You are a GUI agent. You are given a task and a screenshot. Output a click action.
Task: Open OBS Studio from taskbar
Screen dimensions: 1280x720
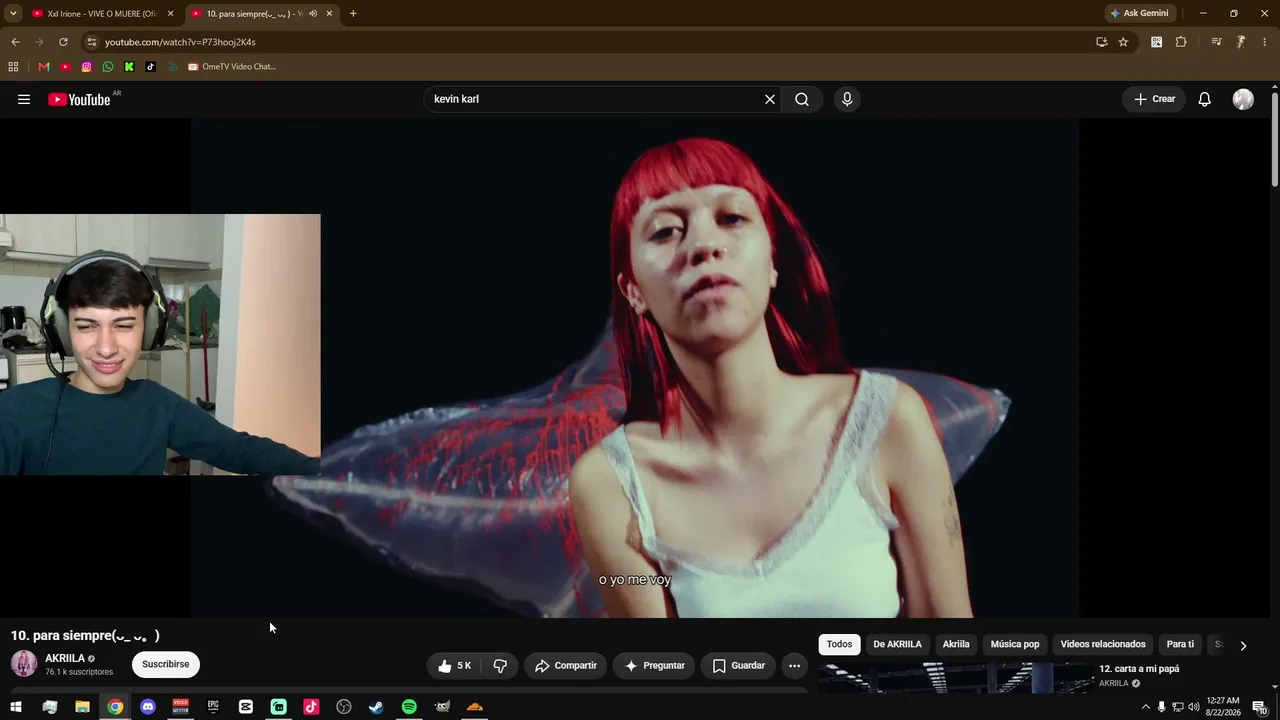[344, 707]
